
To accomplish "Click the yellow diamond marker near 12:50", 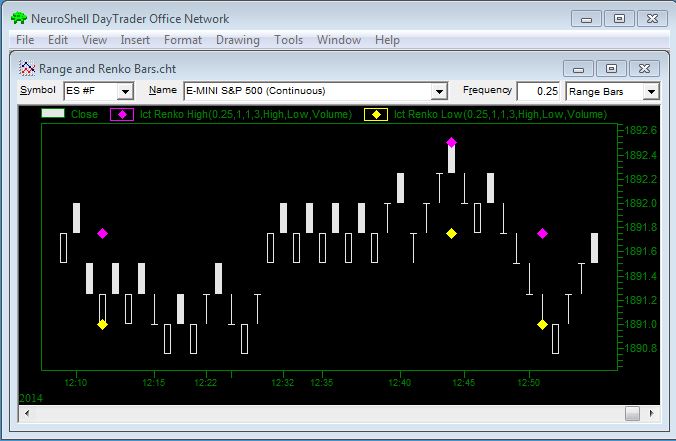I will (542, 324).
